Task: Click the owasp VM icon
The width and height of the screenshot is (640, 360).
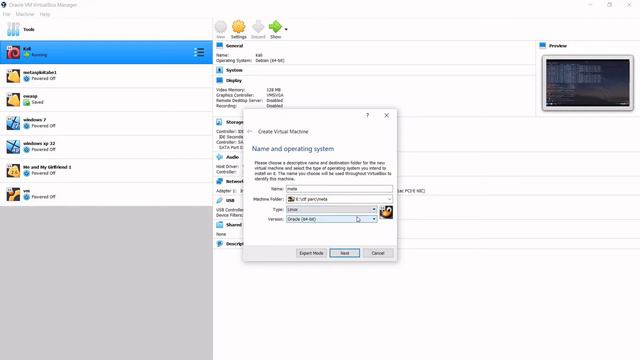Action: coord(13,100)
